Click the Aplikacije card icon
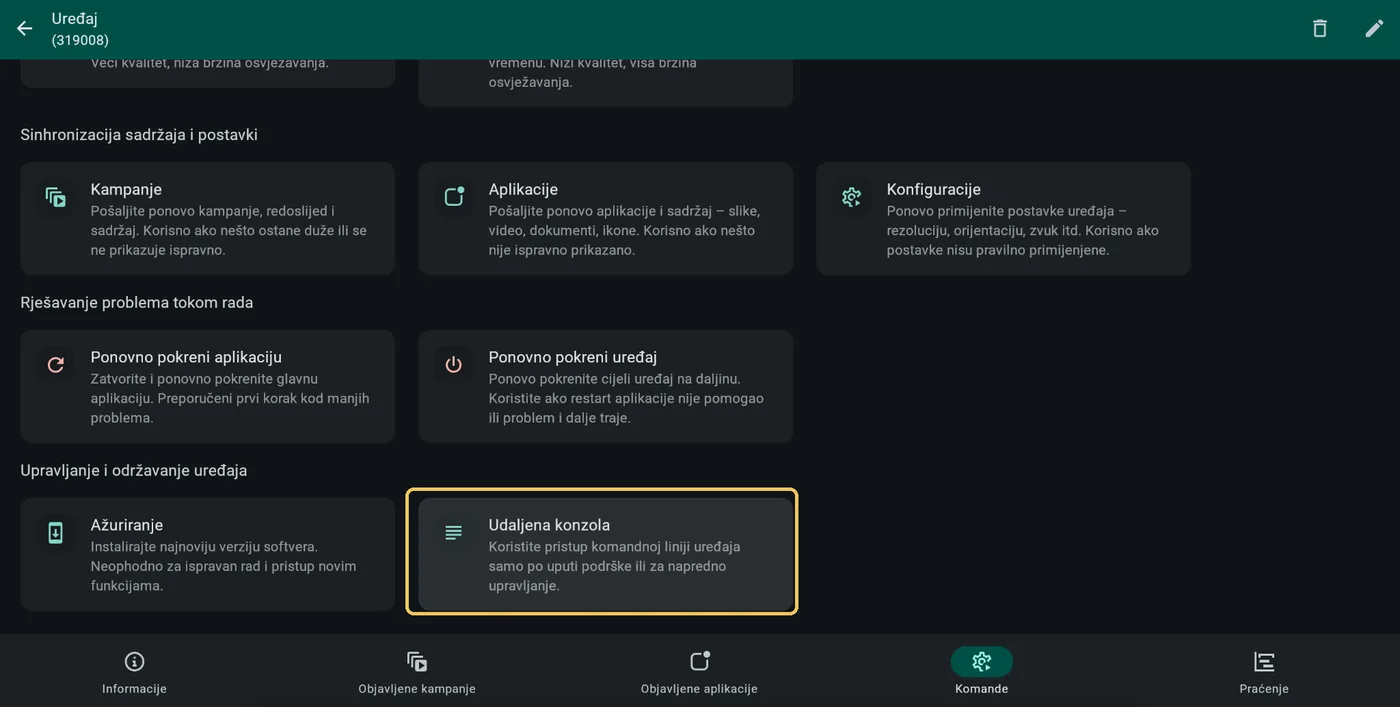 pyautogui.click(x=454, y=197)
